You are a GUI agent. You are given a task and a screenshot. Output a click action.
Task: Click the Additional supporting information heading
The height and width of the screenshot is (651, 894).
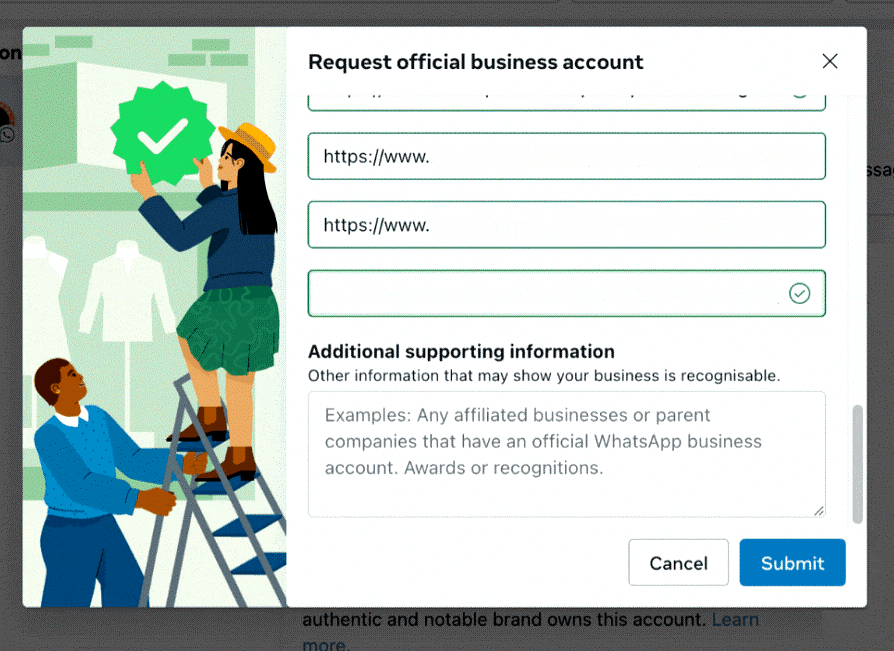[461, 352]
